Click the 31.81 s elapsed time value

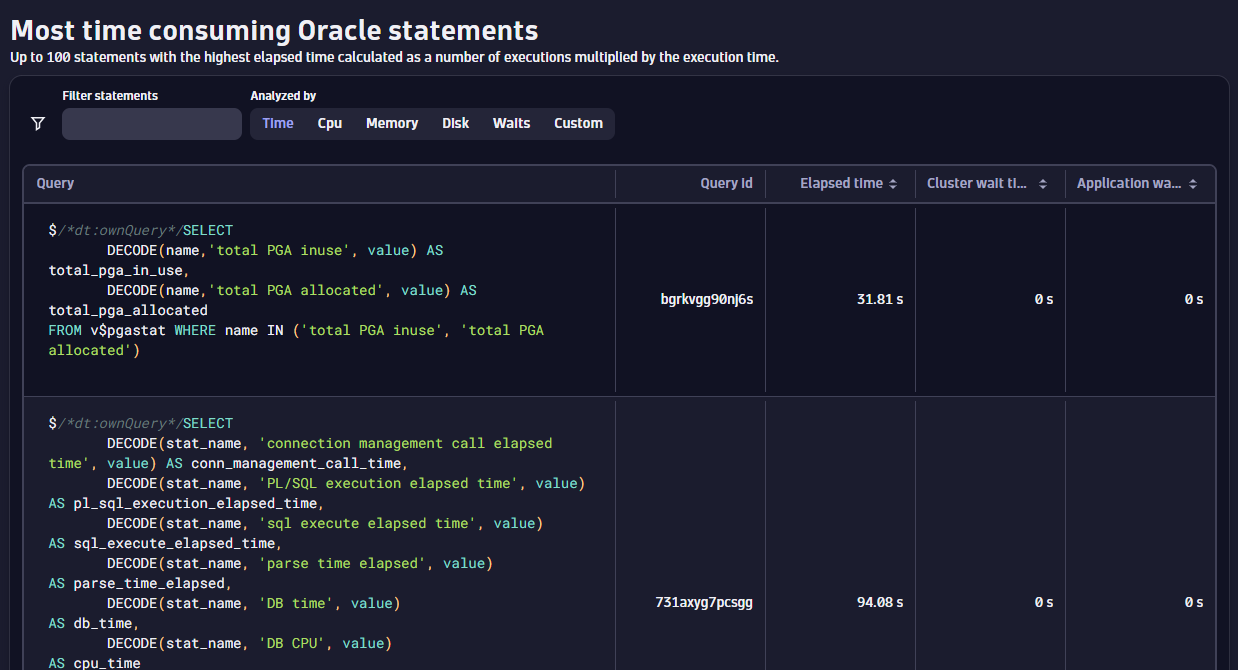(880, 299)
